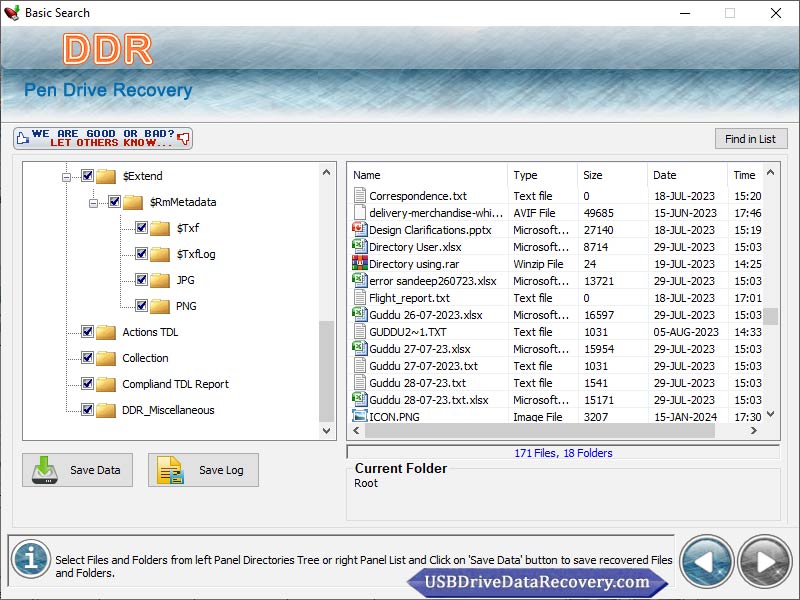Click the text icon of GUDDU2~1.TXT
This screenshot has height=600, width=800.
(x=360, y=331)
